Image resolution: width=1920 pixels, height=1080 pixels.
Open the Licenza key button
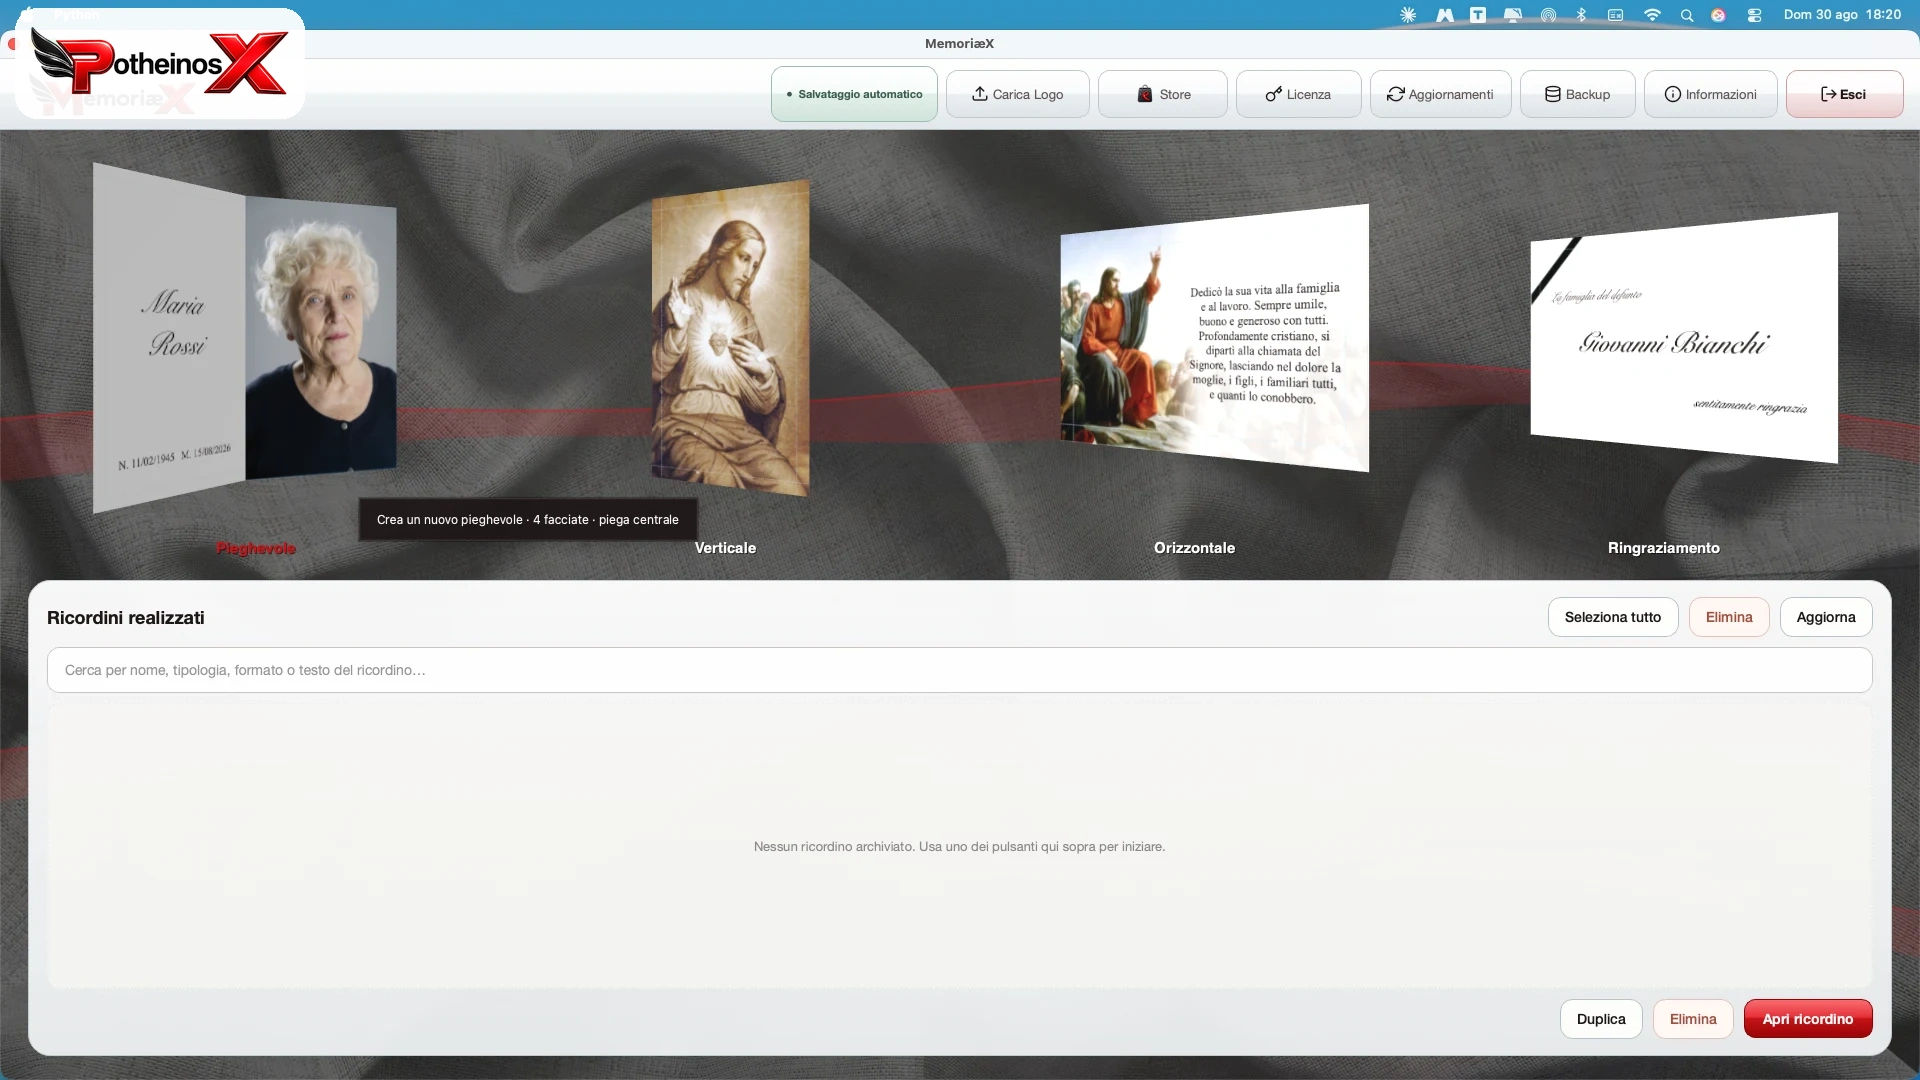(1298, 94)
